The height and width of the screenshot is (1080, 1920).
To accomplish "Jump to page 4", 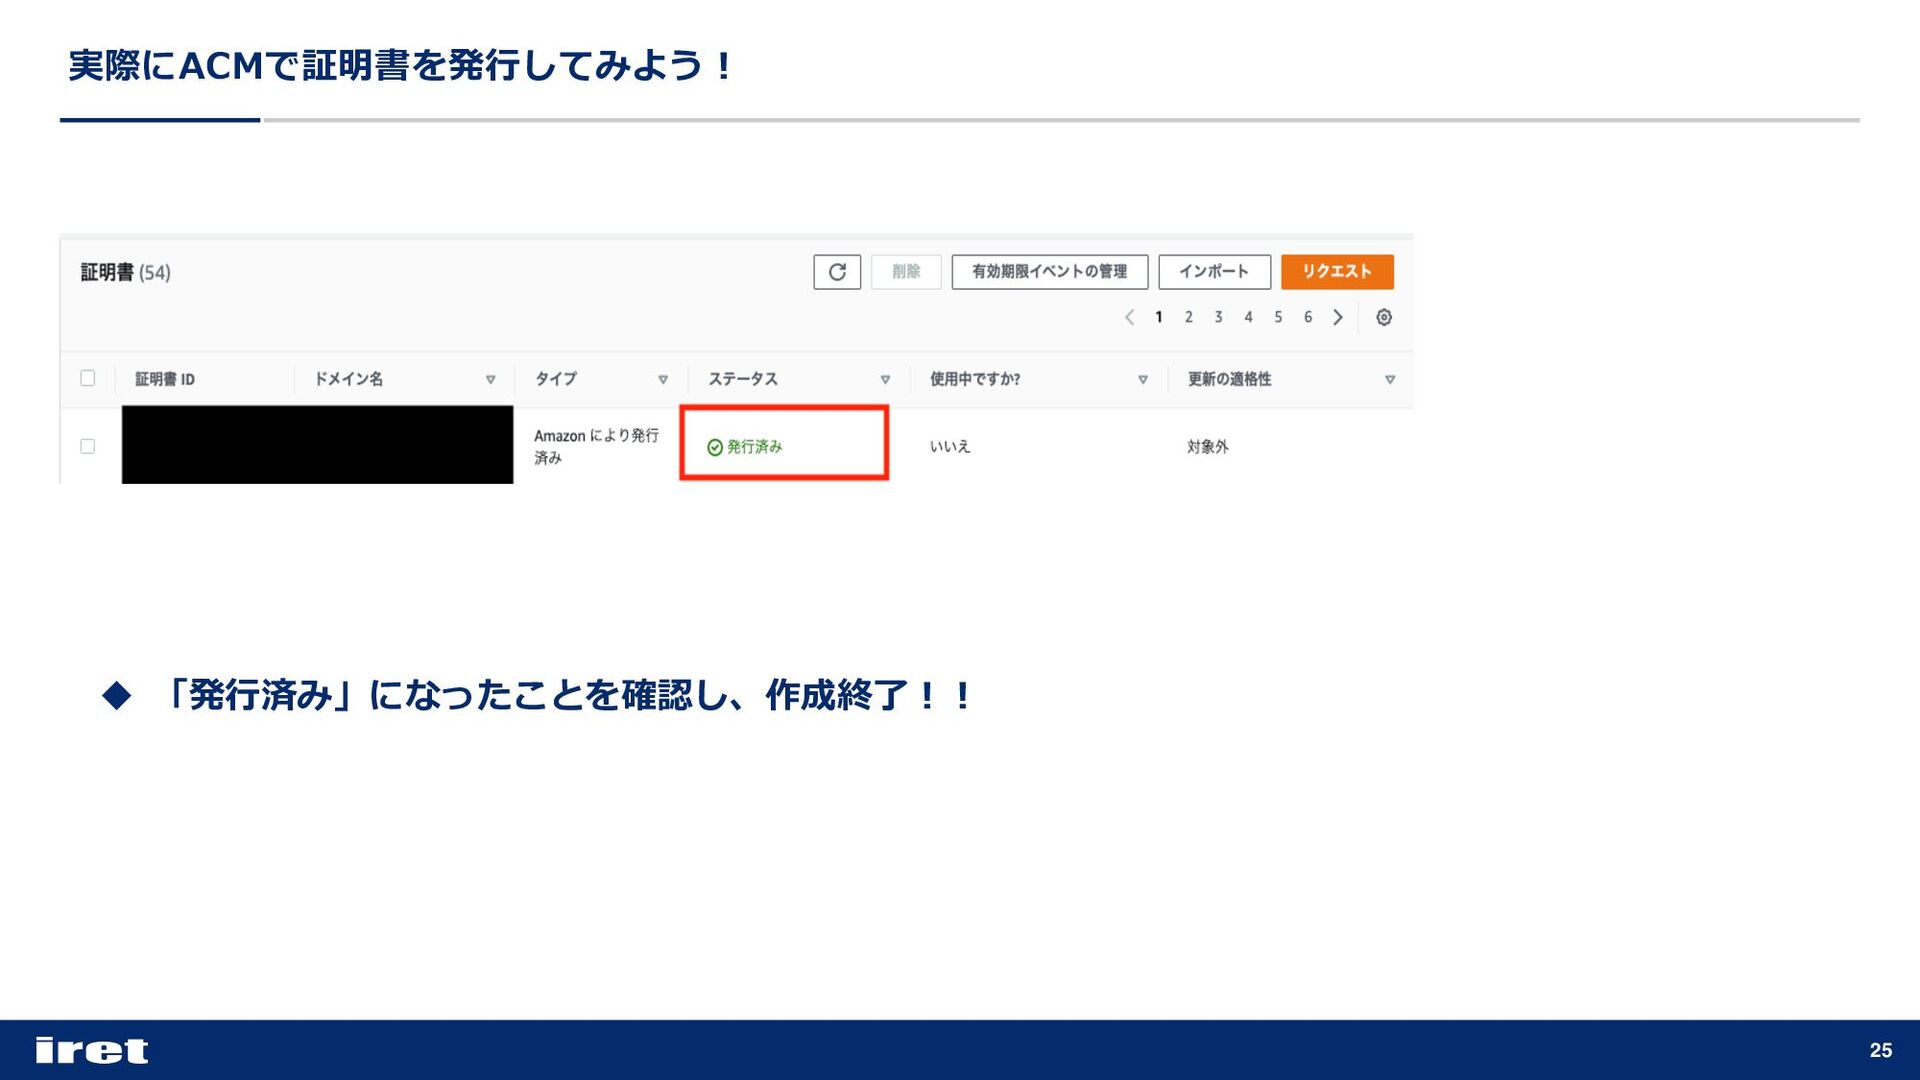I will pos(1248,317).
